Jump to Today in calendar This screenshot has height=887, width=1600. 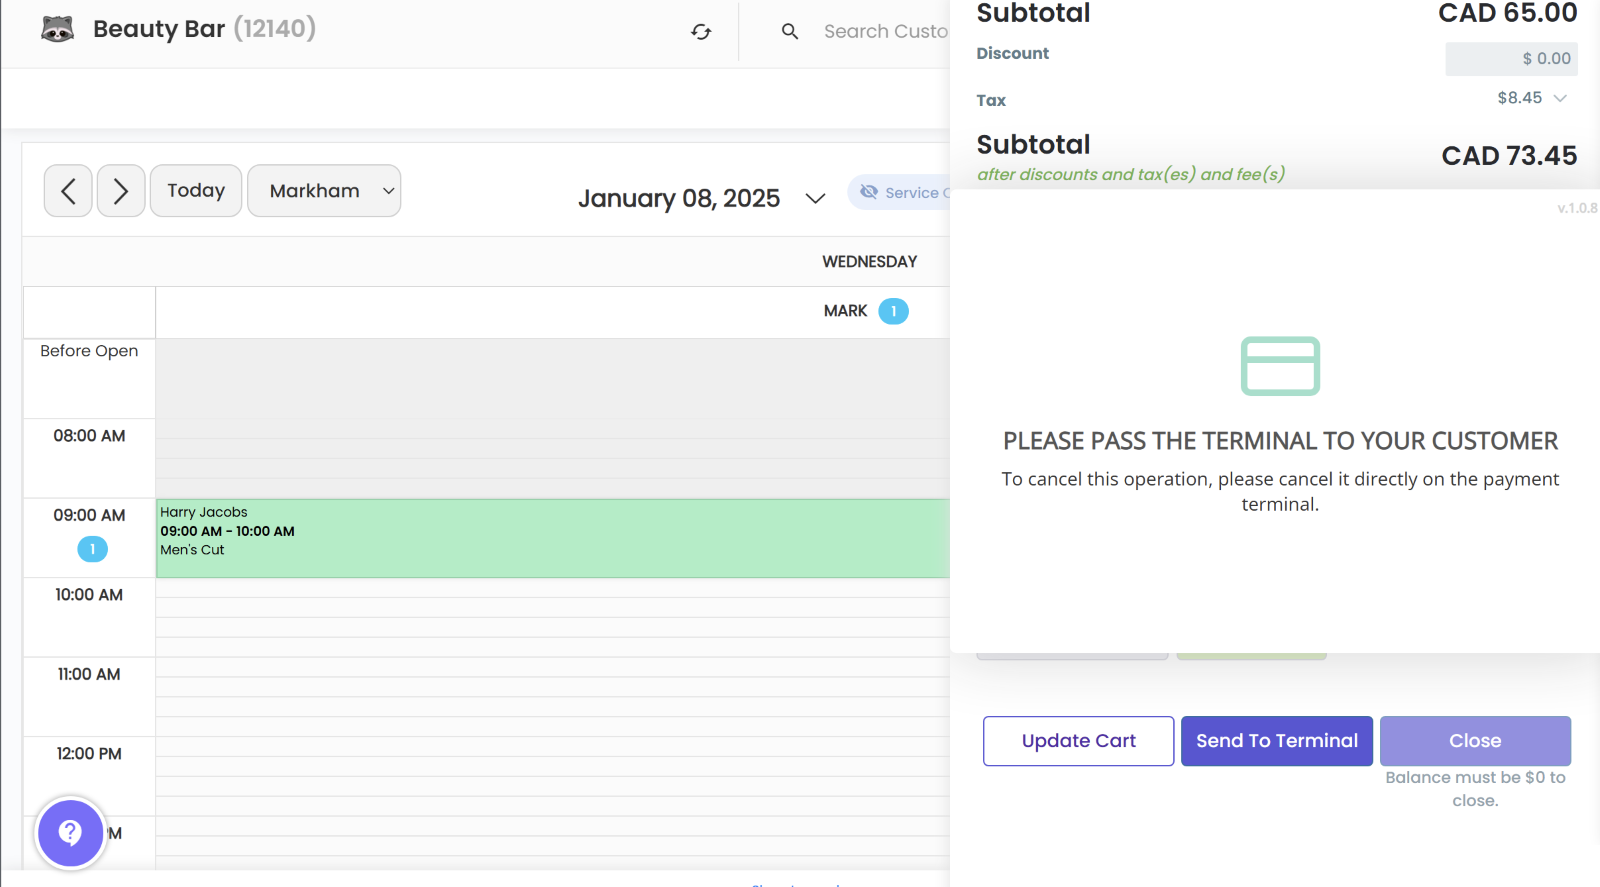(196, 191)
